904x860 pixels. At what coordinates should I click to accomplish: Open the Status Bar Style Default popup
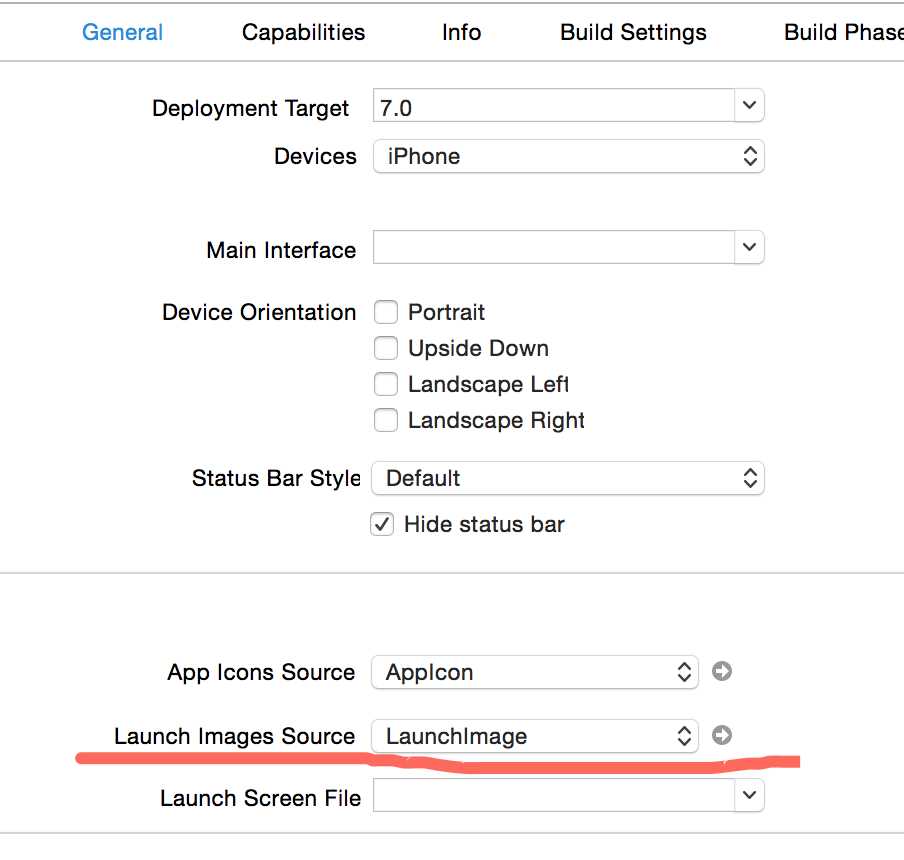click(x=568, y=478)
